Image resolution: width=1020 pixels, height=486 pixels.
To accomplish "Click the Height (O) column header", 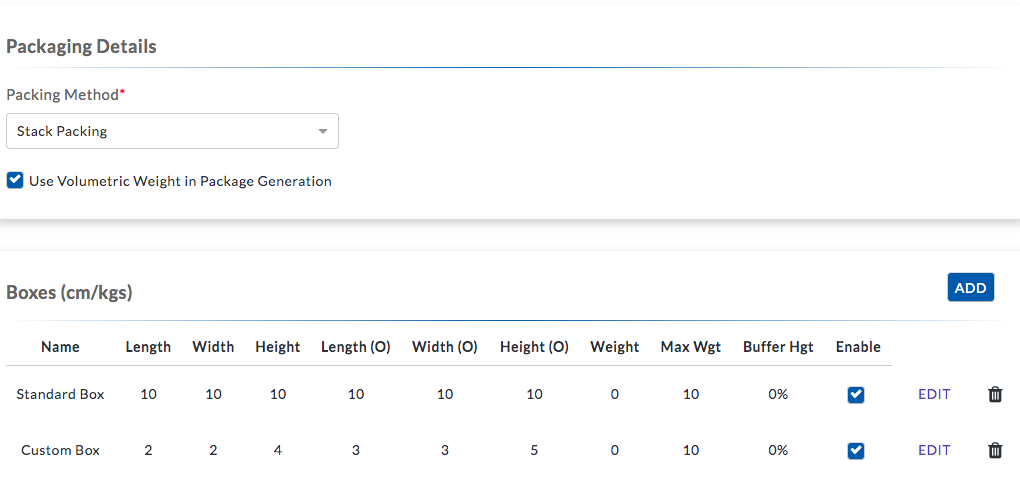I will tap(534, 347).
